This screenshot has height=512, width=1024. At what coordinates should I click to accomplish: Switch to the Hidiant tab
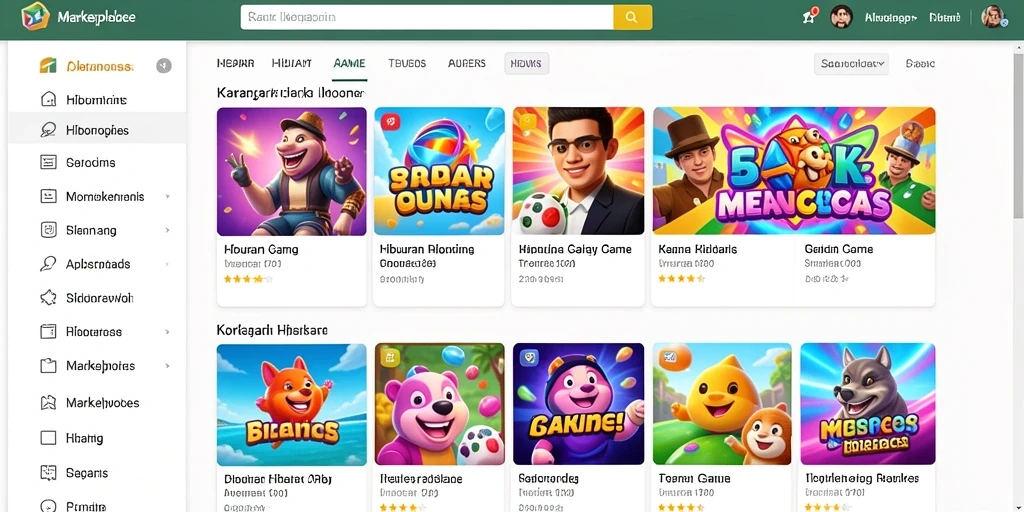tap(291, 63)
